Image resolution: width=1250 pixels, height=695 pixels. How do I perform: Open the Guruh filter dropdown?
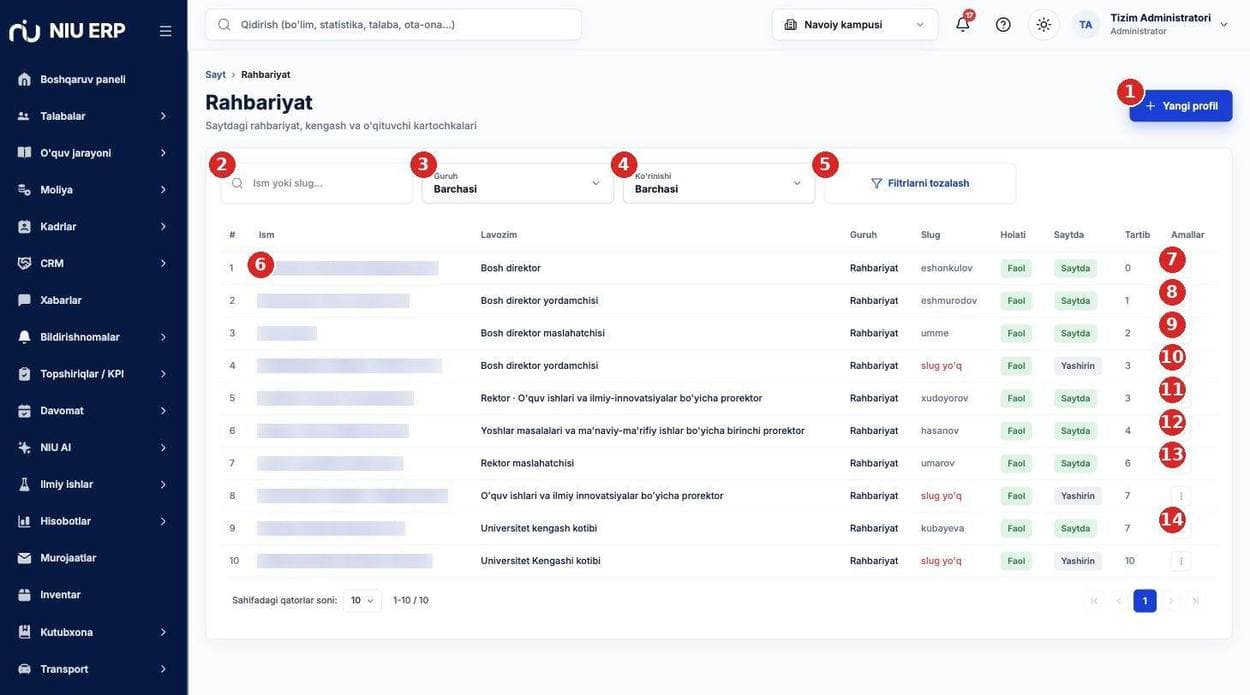tap(518, 183)
